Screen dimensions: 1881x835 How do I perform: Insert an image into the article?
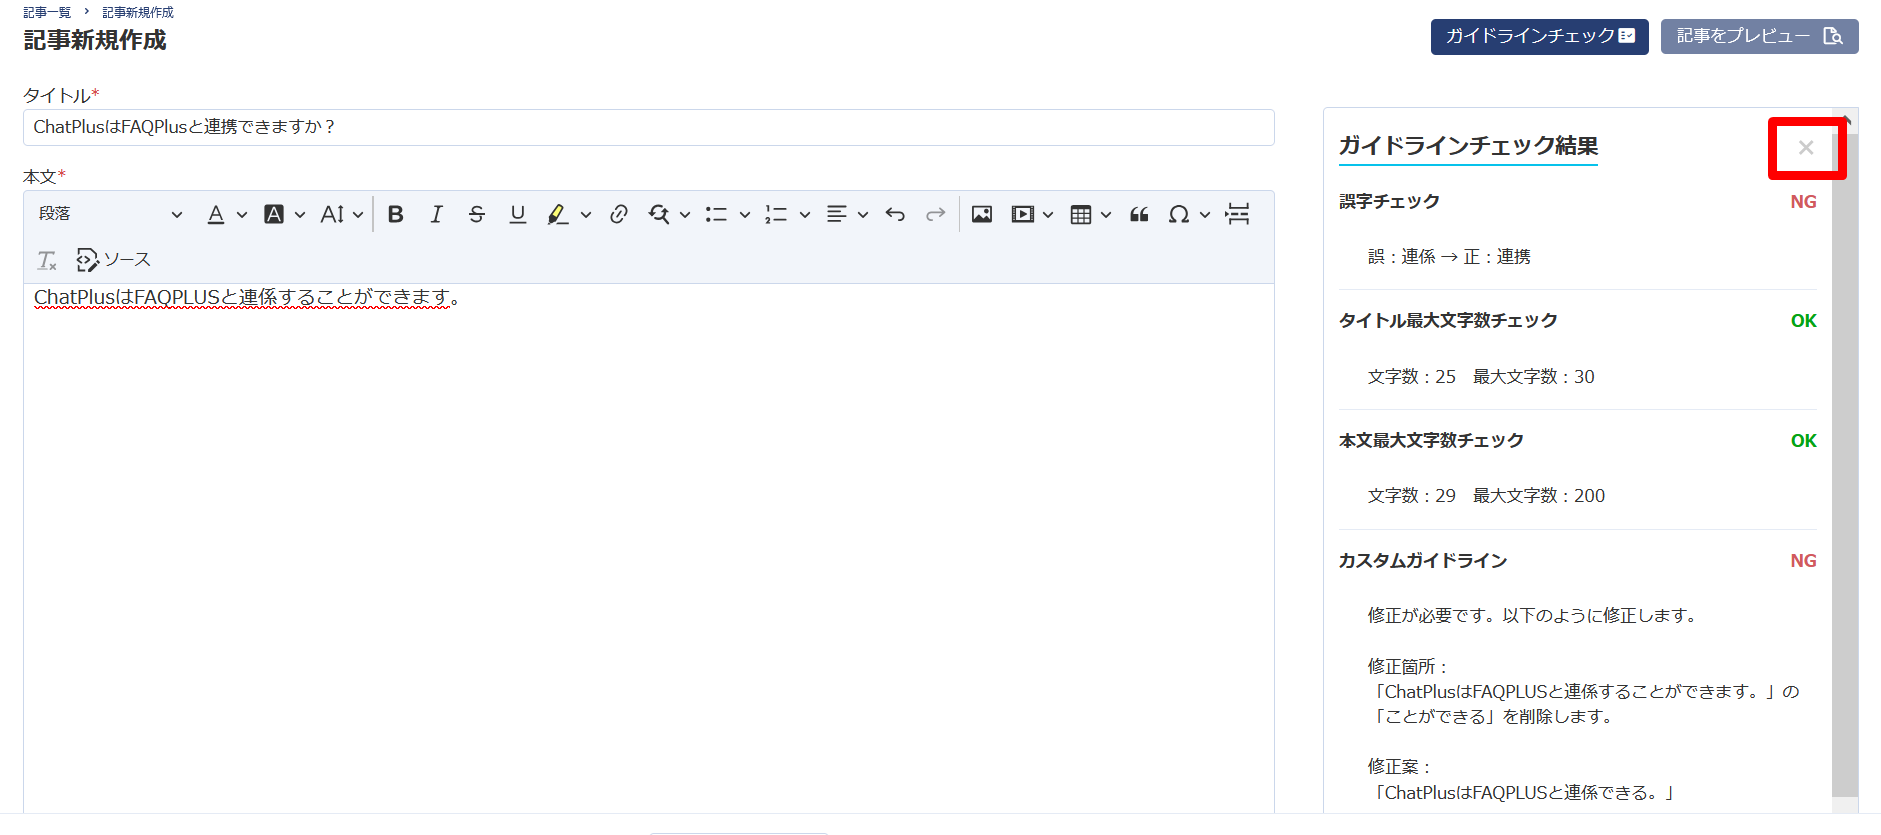(x=982, y=214)
